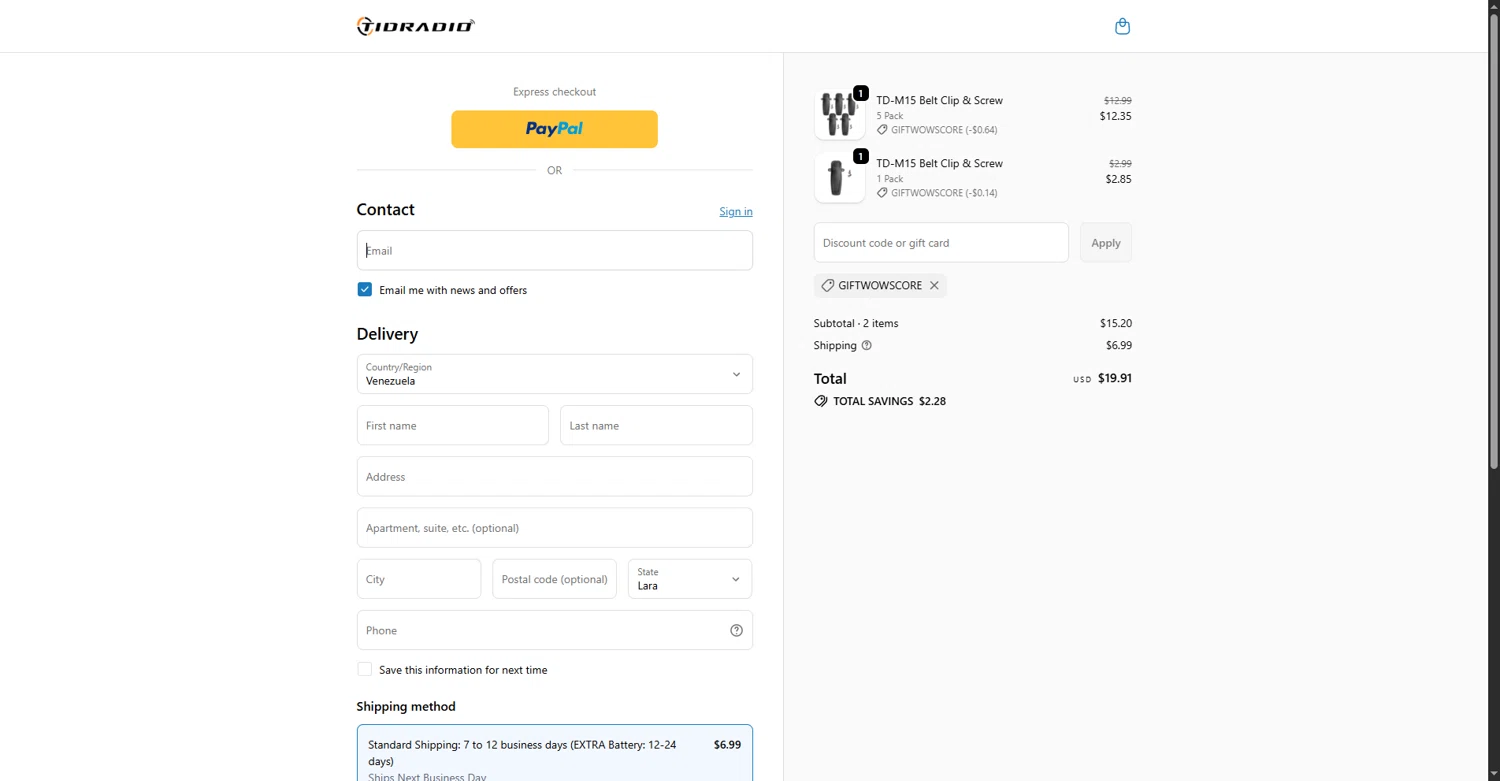The image size is (1500, 781).
Task: Click into the First name field
Action: (452, 426)
